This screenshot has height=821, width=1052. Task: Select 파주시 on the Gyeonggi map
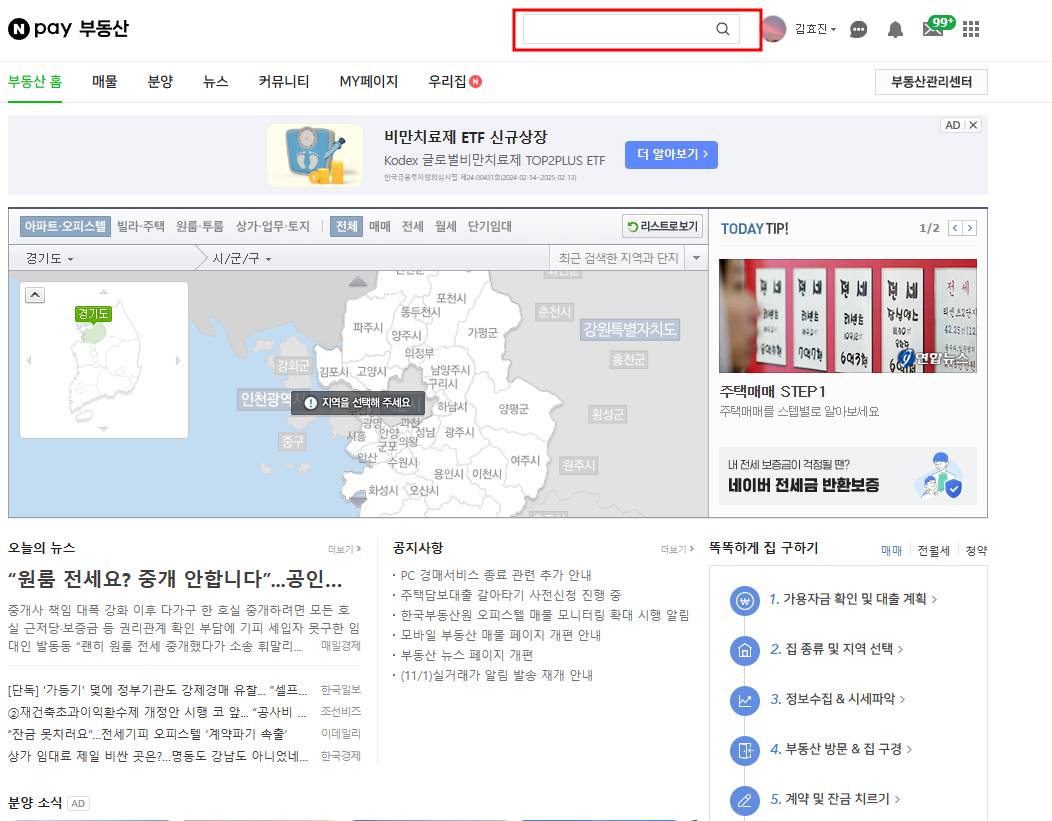pyautogui.click(x=368, y=327)
